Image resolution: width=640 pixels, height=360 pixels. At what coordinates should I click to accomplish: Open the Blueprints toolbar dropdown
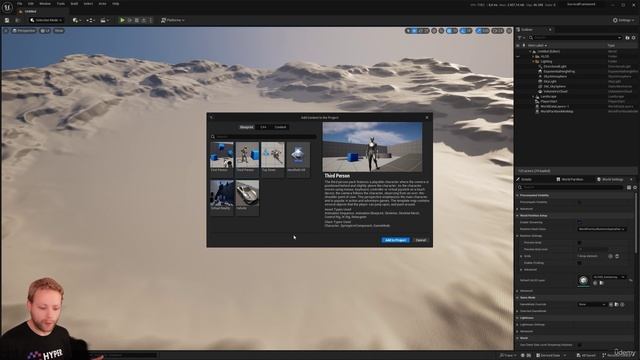[90, 20]
